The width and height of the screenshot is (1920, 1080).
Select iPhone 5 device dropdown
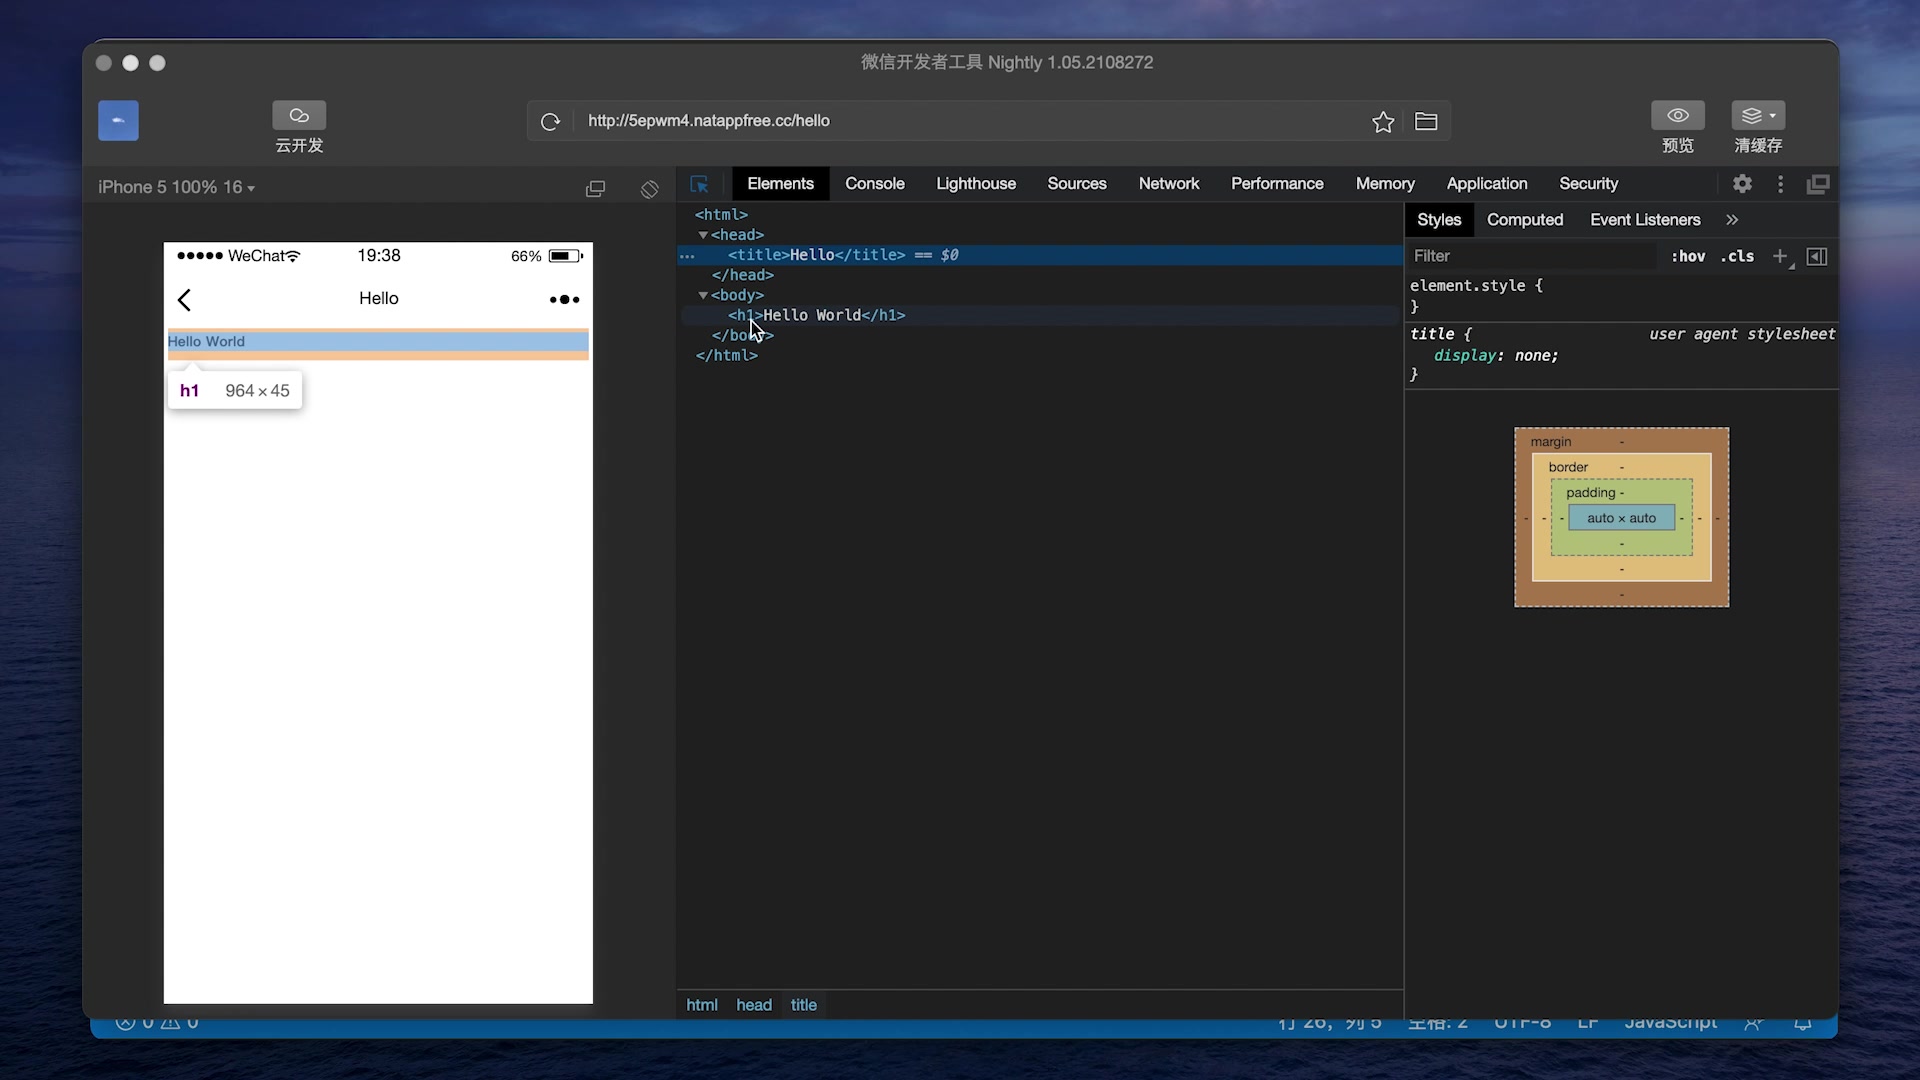click(x=178, y=186)
